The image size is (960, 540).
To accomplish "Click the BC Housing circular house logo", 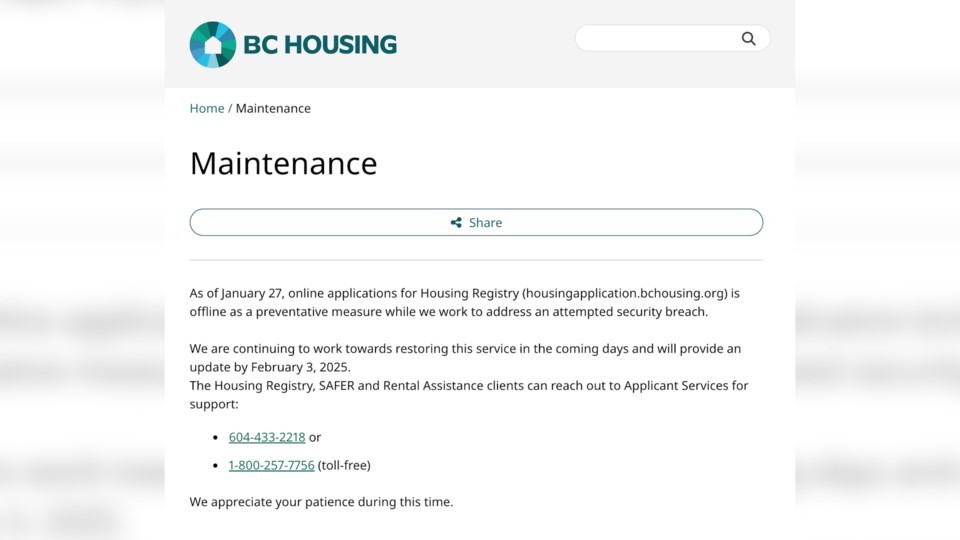I will [212, 44].
